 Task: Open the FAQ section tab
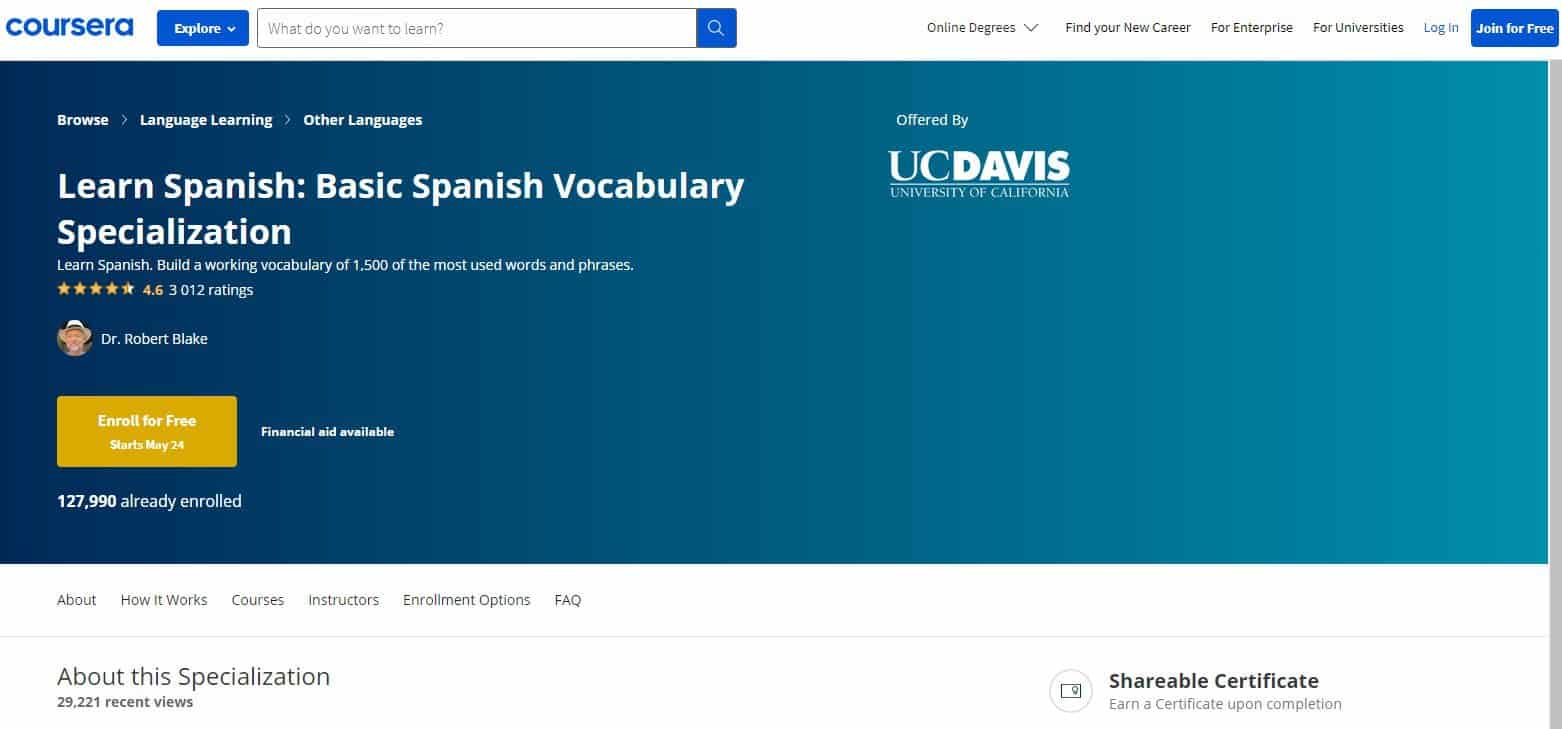point(567,599)
